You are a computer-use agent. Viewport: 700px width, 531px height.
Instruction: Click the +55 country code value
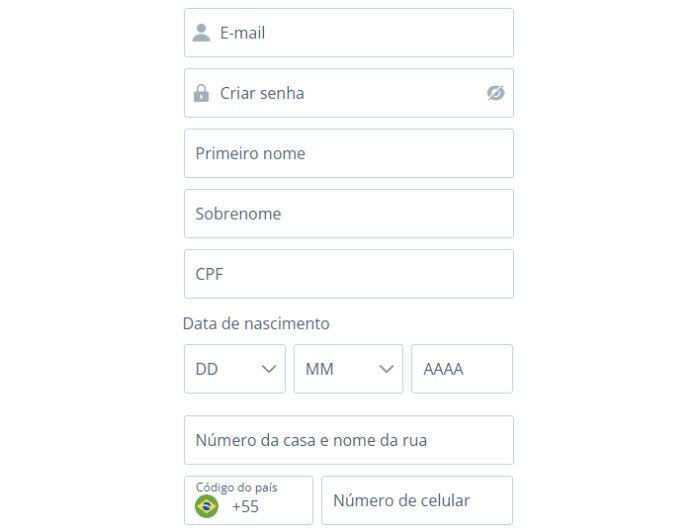click(246, 506)
